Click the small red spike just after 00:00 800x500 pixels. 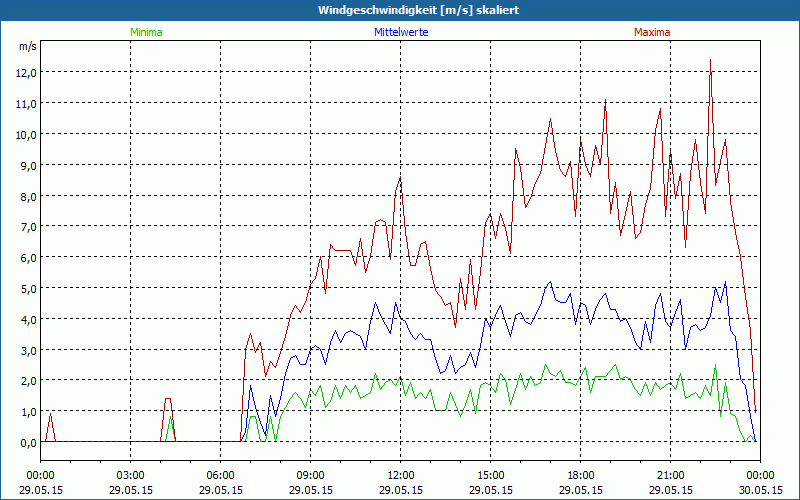pos(50,414)
